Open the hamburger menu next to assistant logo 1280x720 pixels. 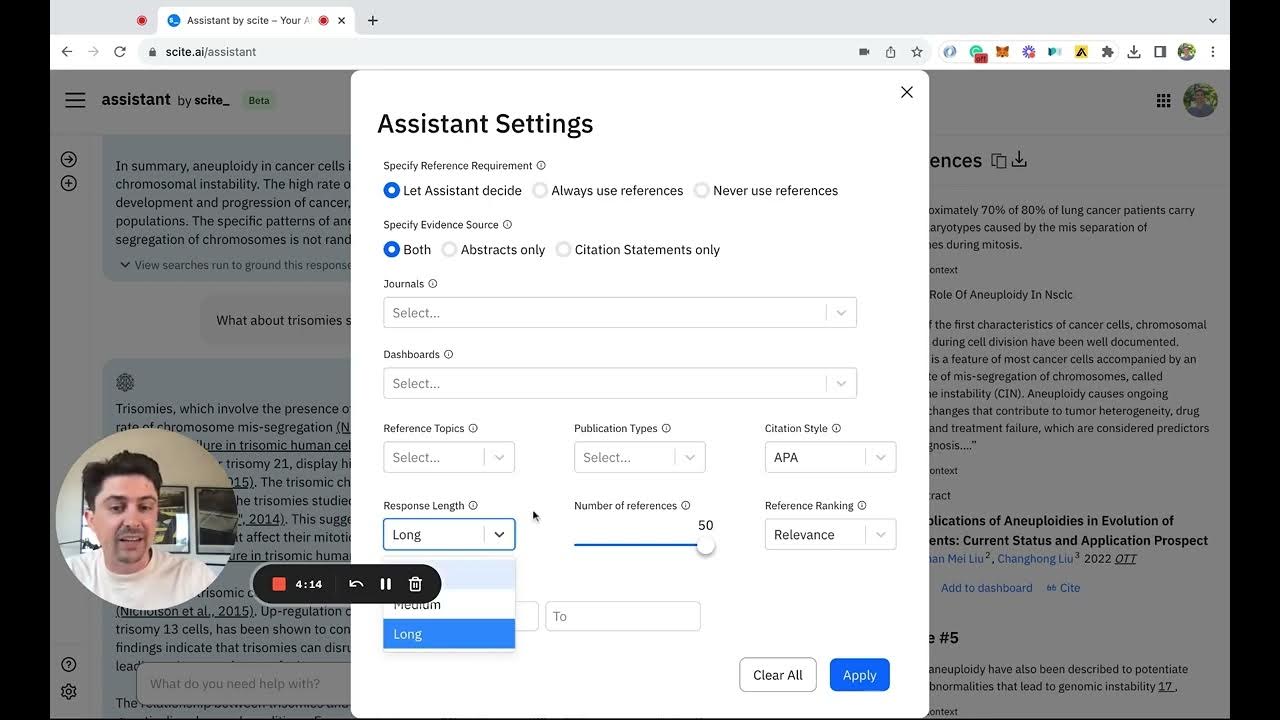(x=75, y=100)
